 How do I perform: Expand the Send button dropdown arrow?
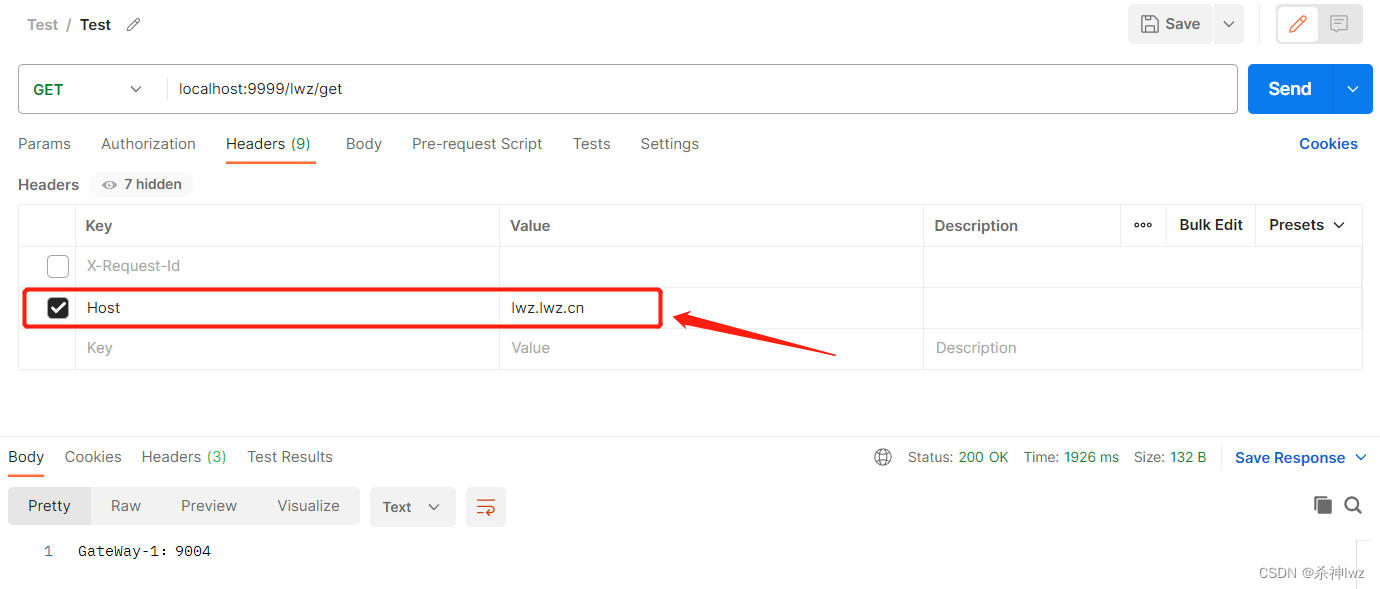click(x=1352, y=89)
